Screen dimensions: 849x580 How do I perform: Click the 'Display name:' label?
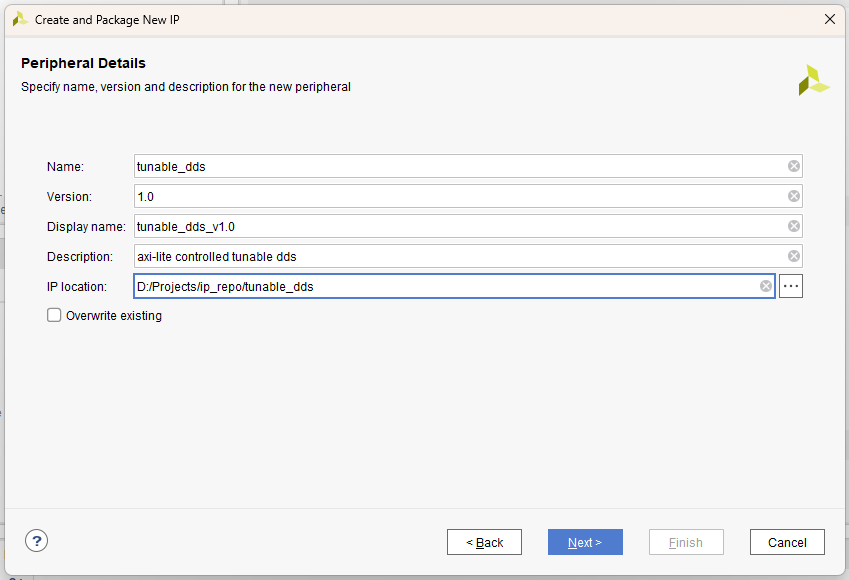click(86, 227)
